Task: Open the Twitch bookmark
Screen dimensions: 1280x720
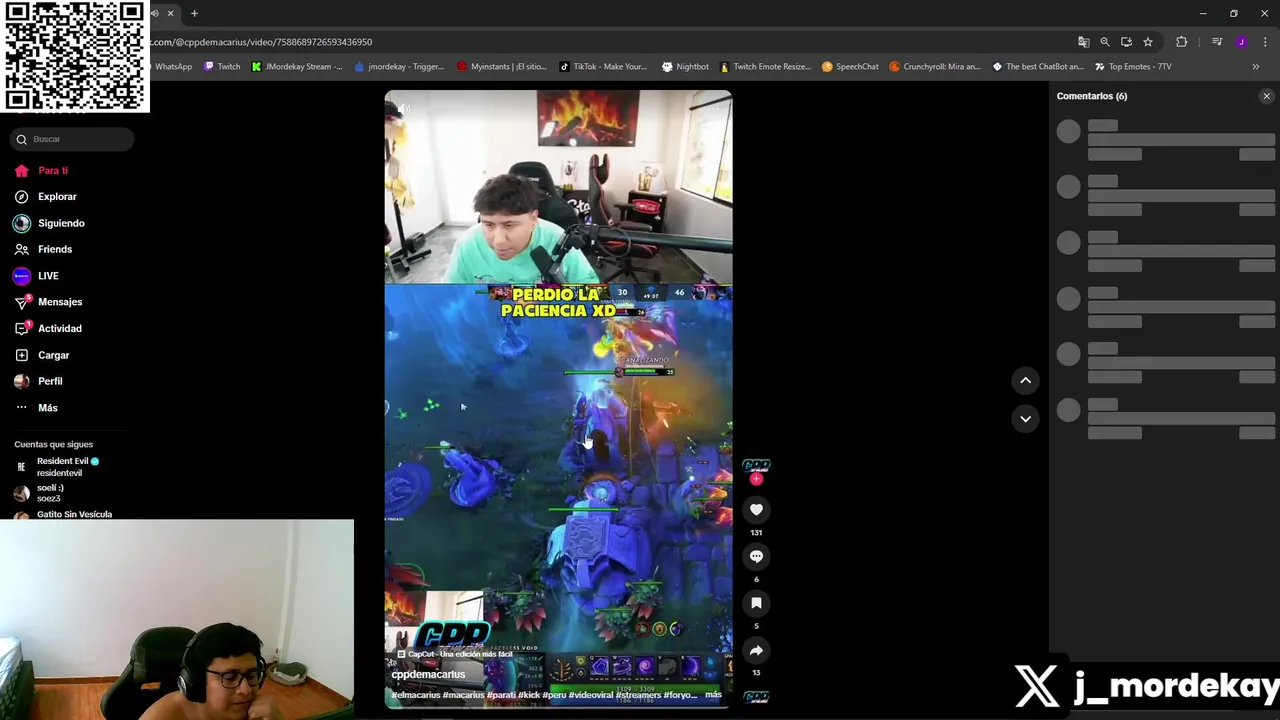Action: [x=222, y=67]
